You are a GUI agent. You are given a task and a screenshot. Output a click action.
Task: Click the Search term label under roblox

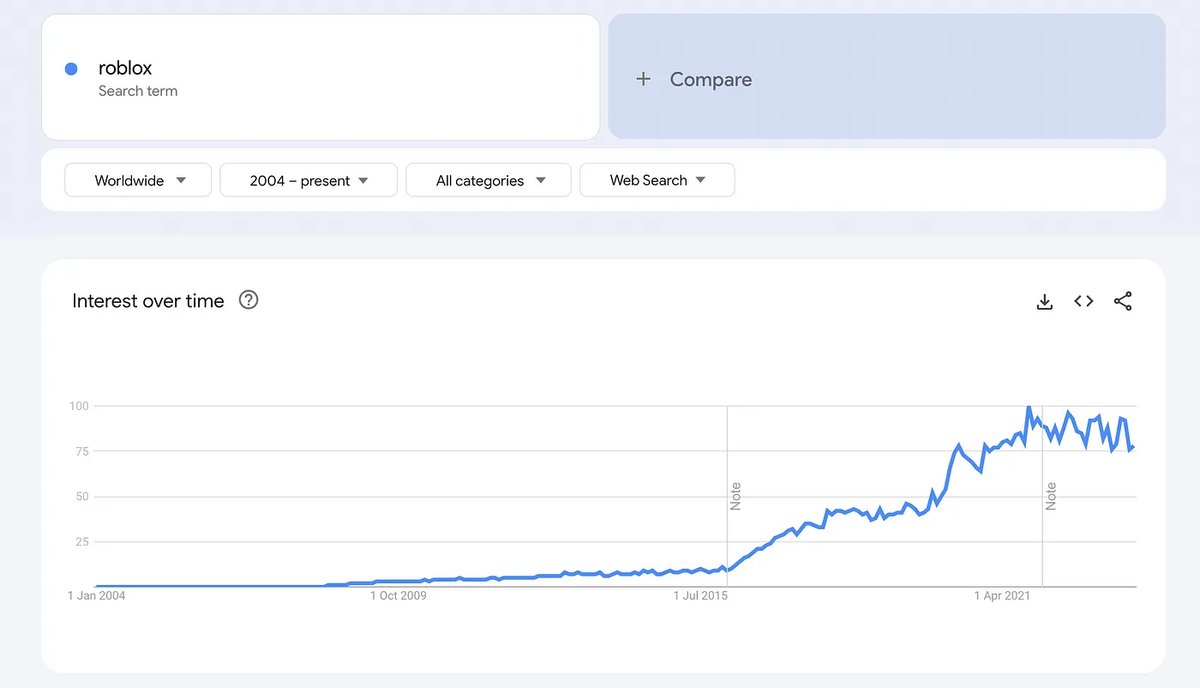(136, 91)
